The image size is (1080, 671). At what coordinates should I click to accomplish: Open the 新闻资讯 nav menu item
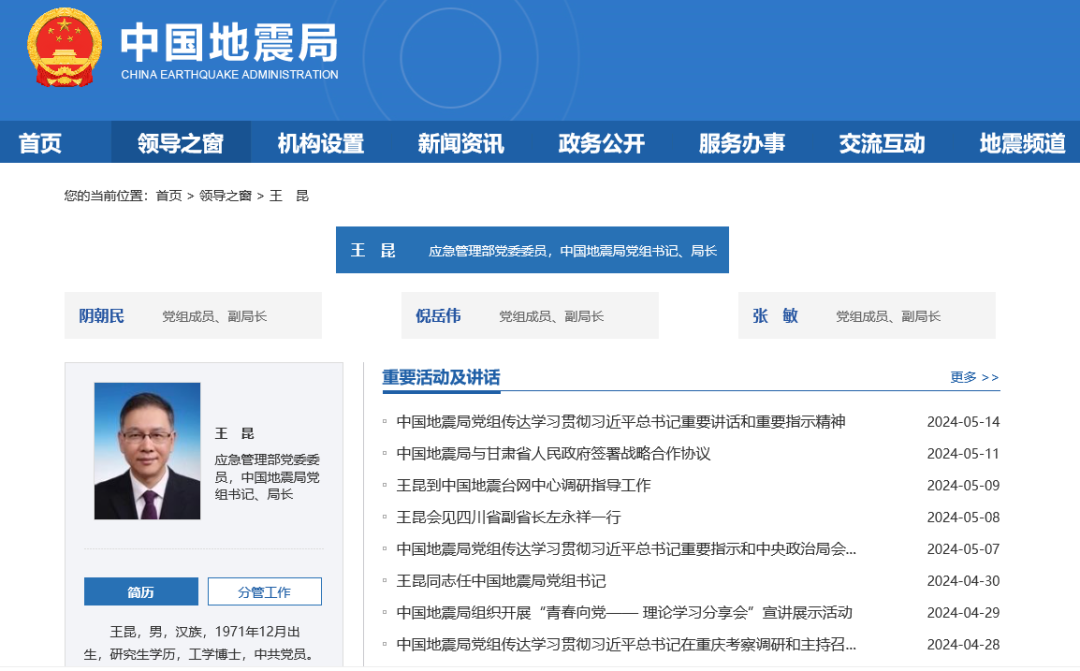461,143
